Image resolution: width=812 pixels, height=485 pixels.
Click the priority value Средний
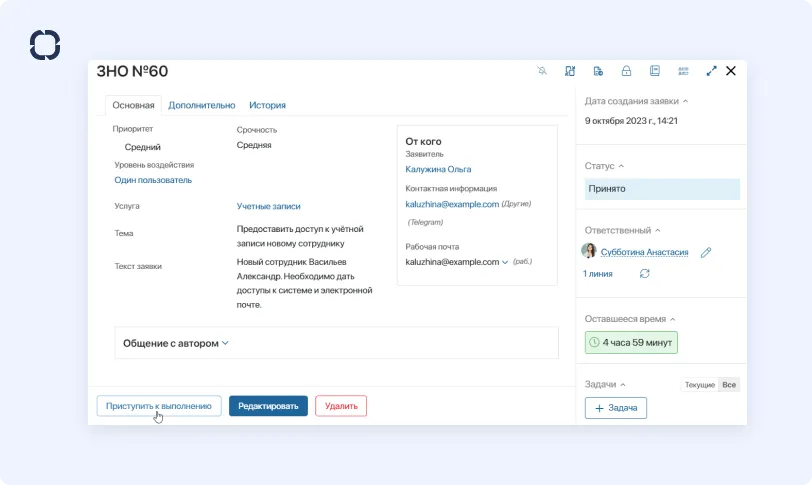pos(142,147)
